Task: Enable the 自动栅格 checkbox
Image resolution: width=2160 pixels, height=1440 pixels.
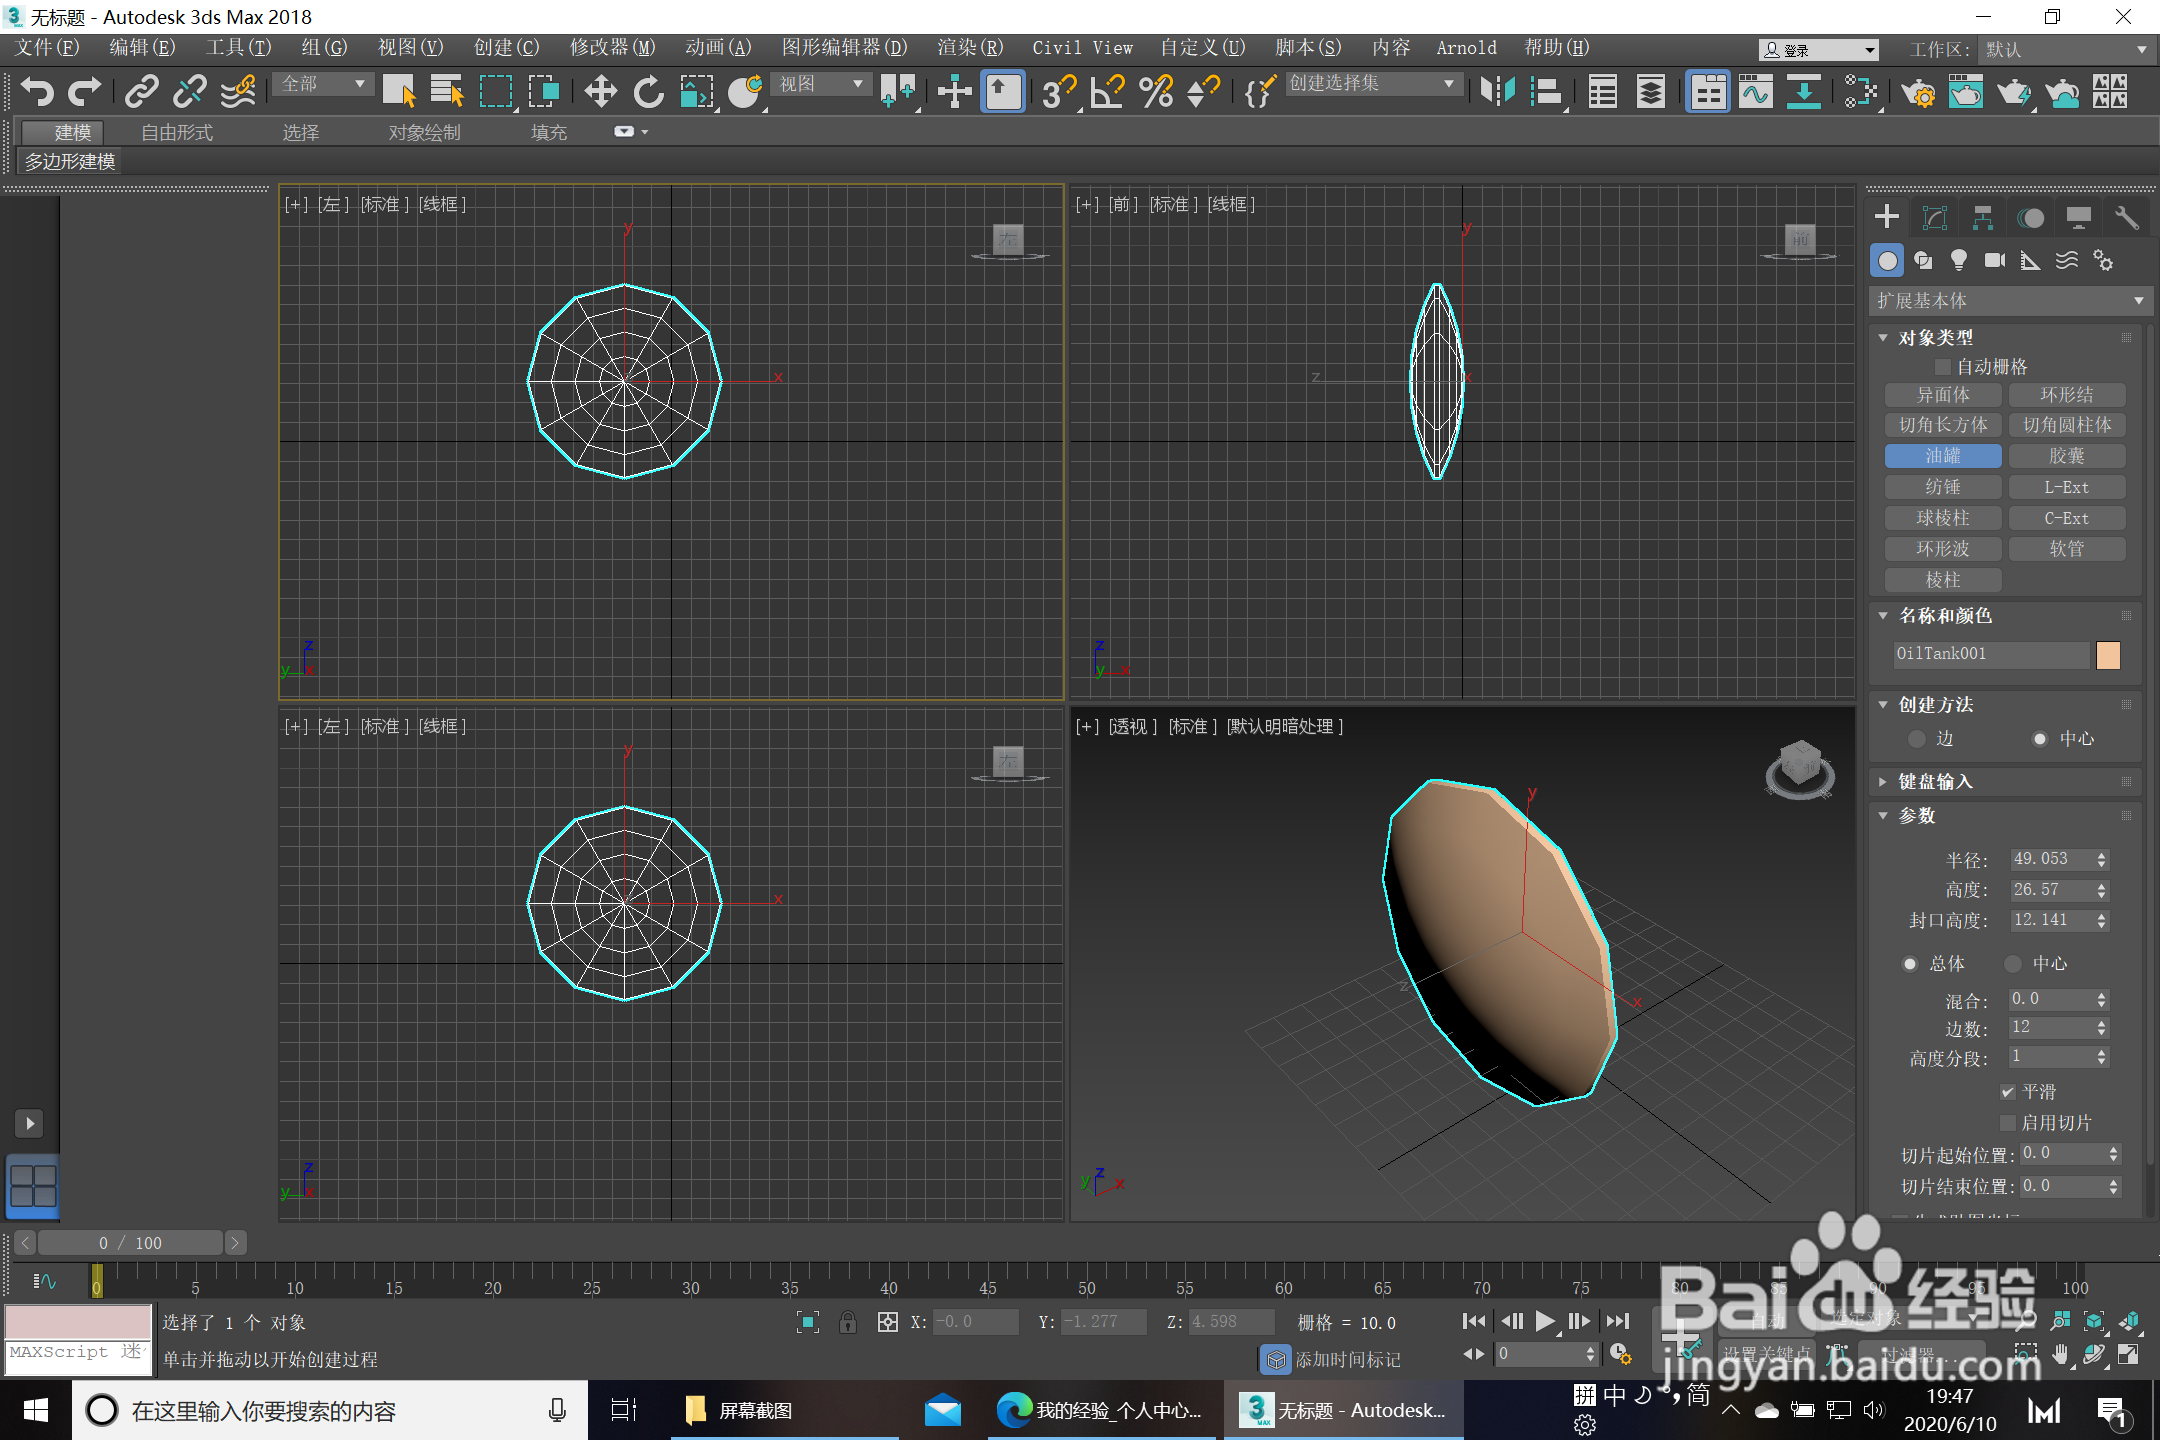Action: (x=1943, y=367)
